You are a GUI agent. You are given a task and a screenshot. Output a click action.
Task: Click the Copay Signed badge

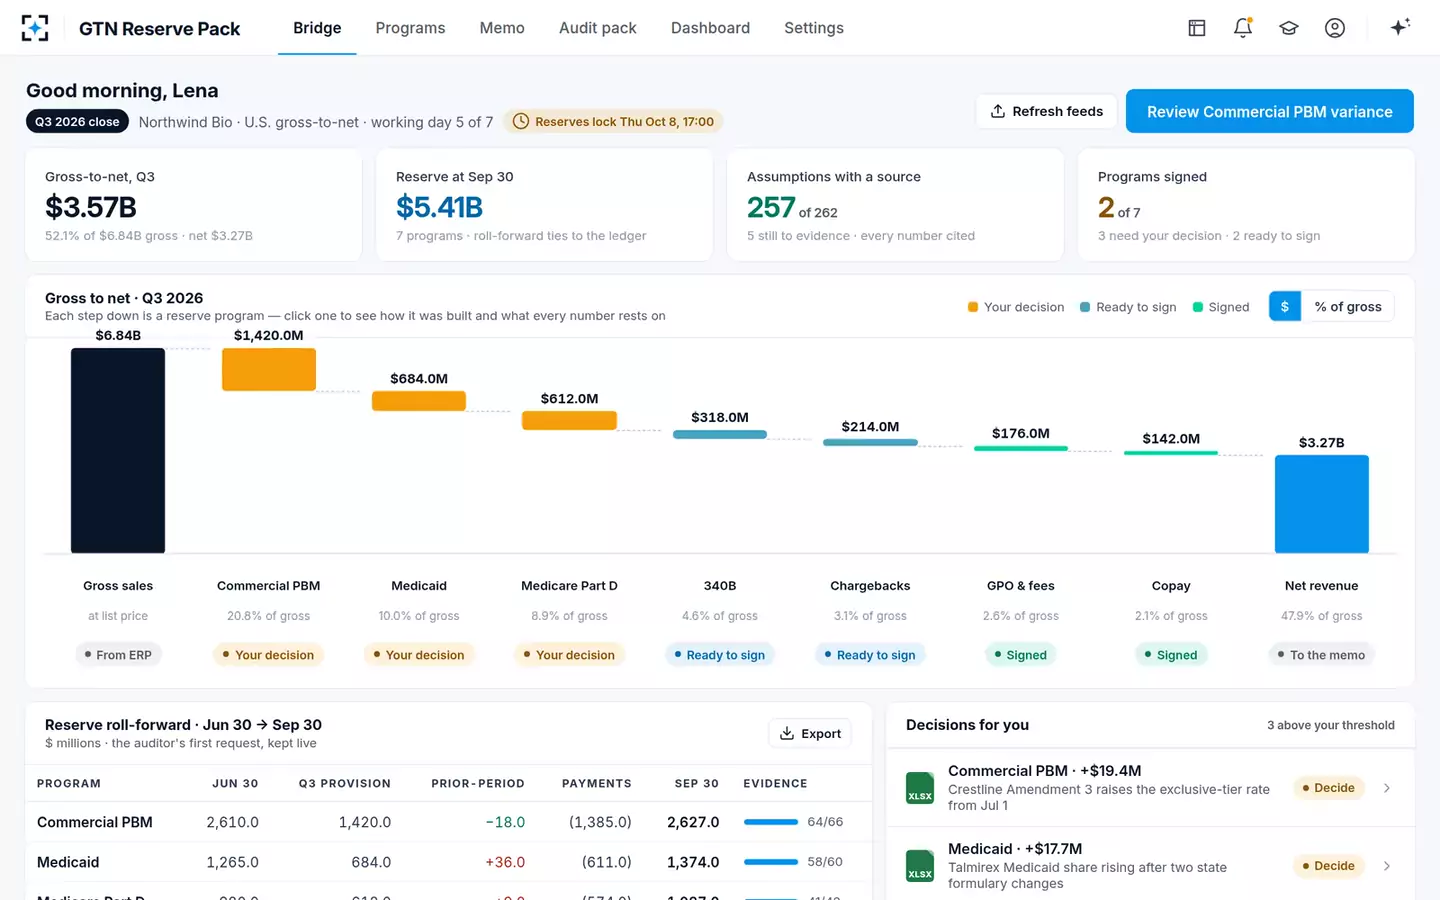[1171, 655]
